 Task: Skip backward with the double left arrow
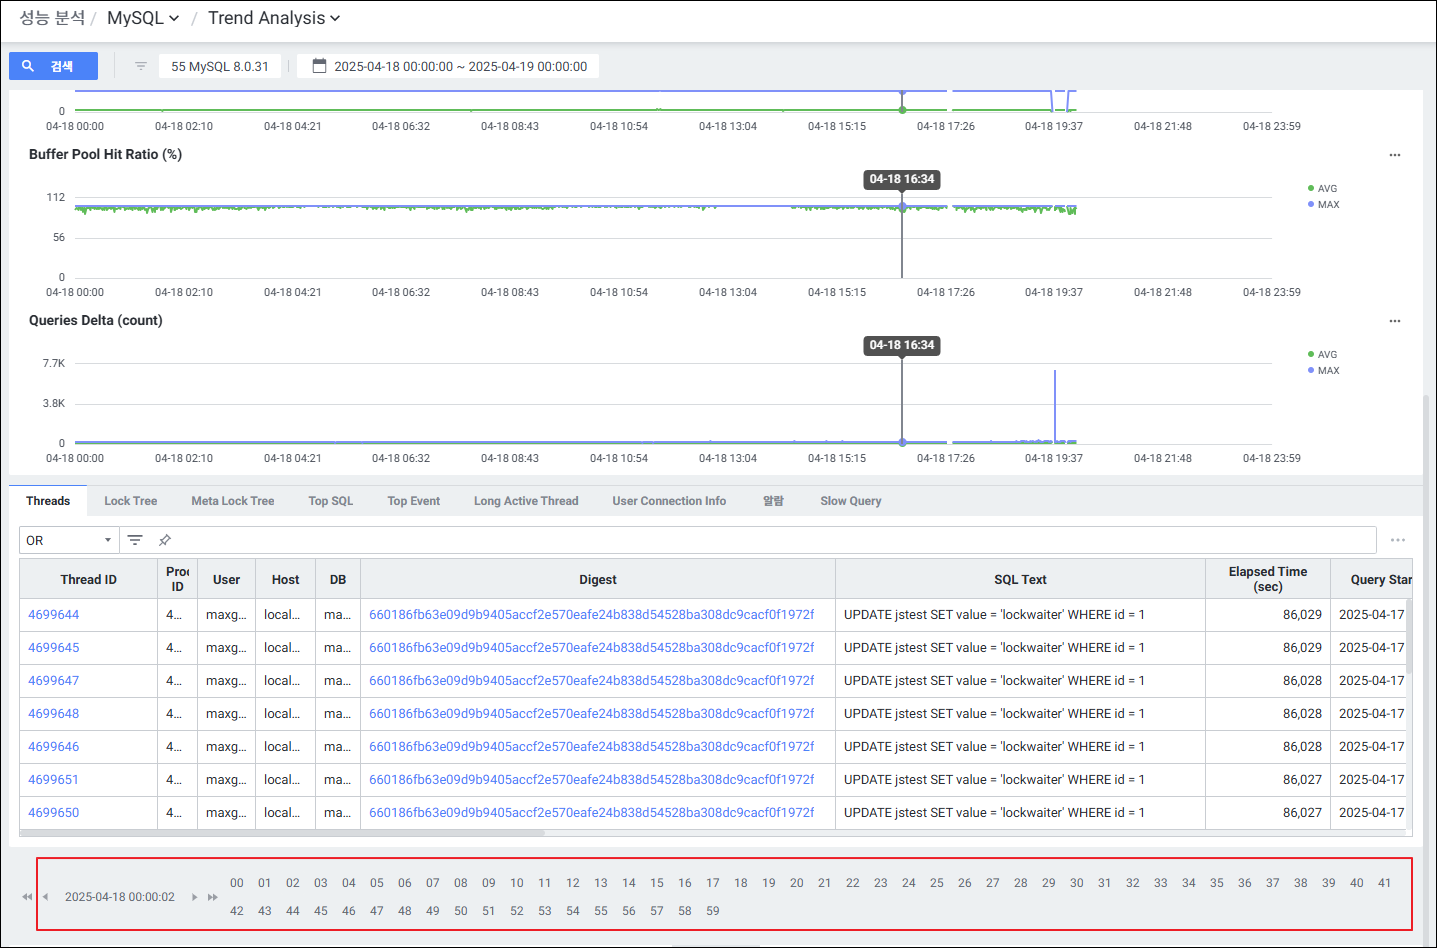pos(27,897)
